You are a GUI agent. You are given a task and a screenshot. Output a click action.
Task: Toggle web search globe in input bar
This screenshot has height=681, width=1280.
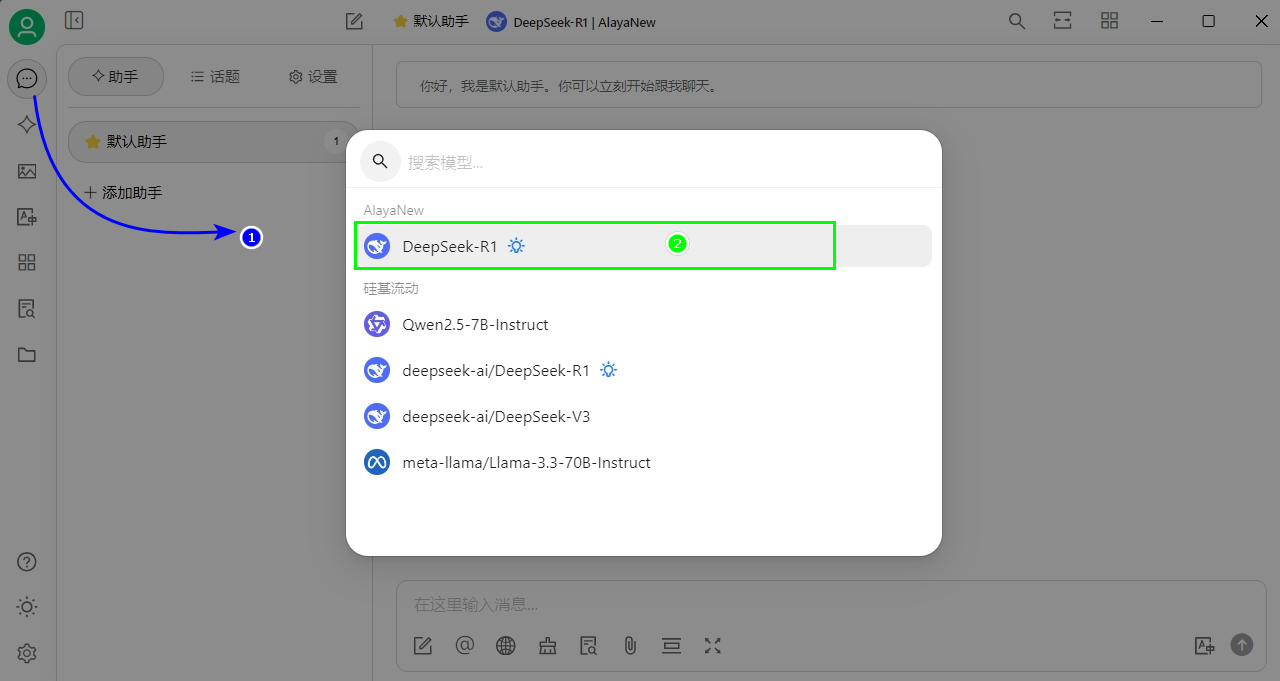point(506,645)
